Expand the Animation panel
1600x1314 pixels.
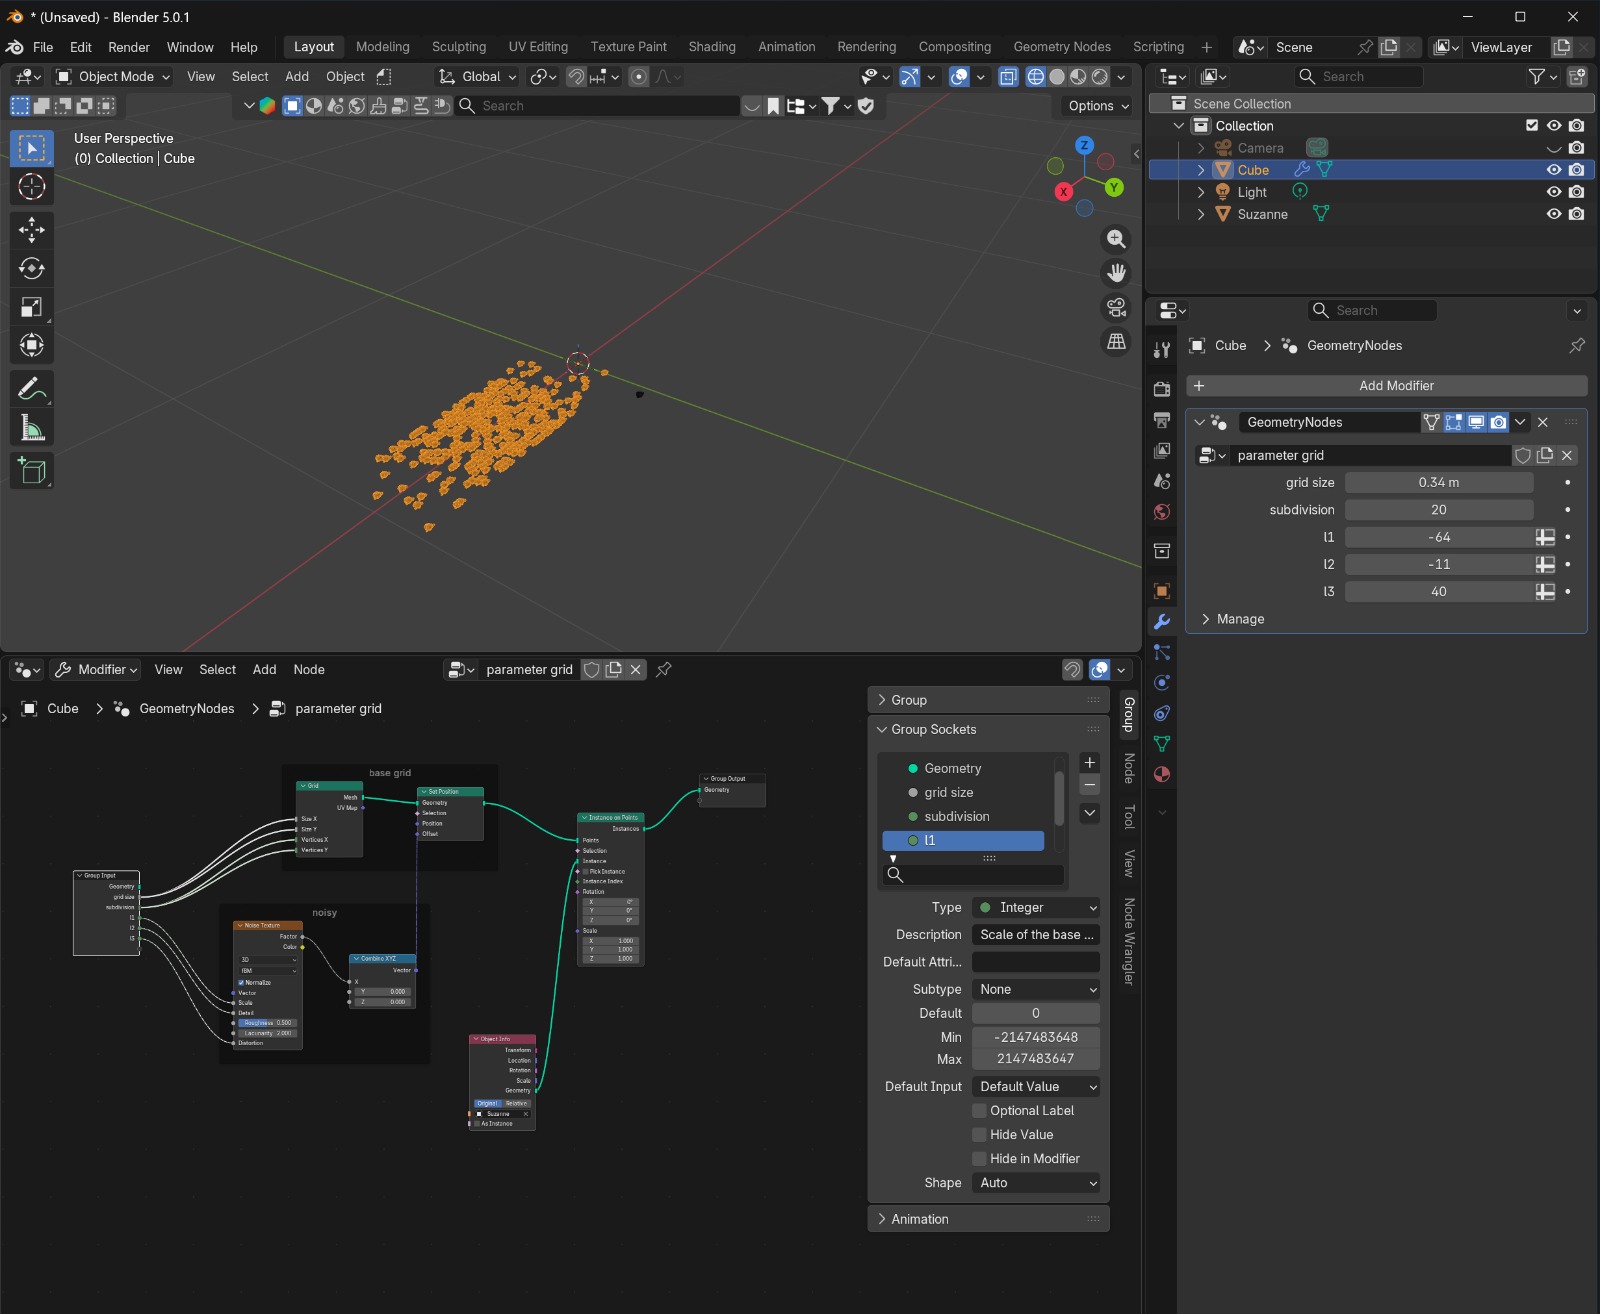coord(919,1219)
